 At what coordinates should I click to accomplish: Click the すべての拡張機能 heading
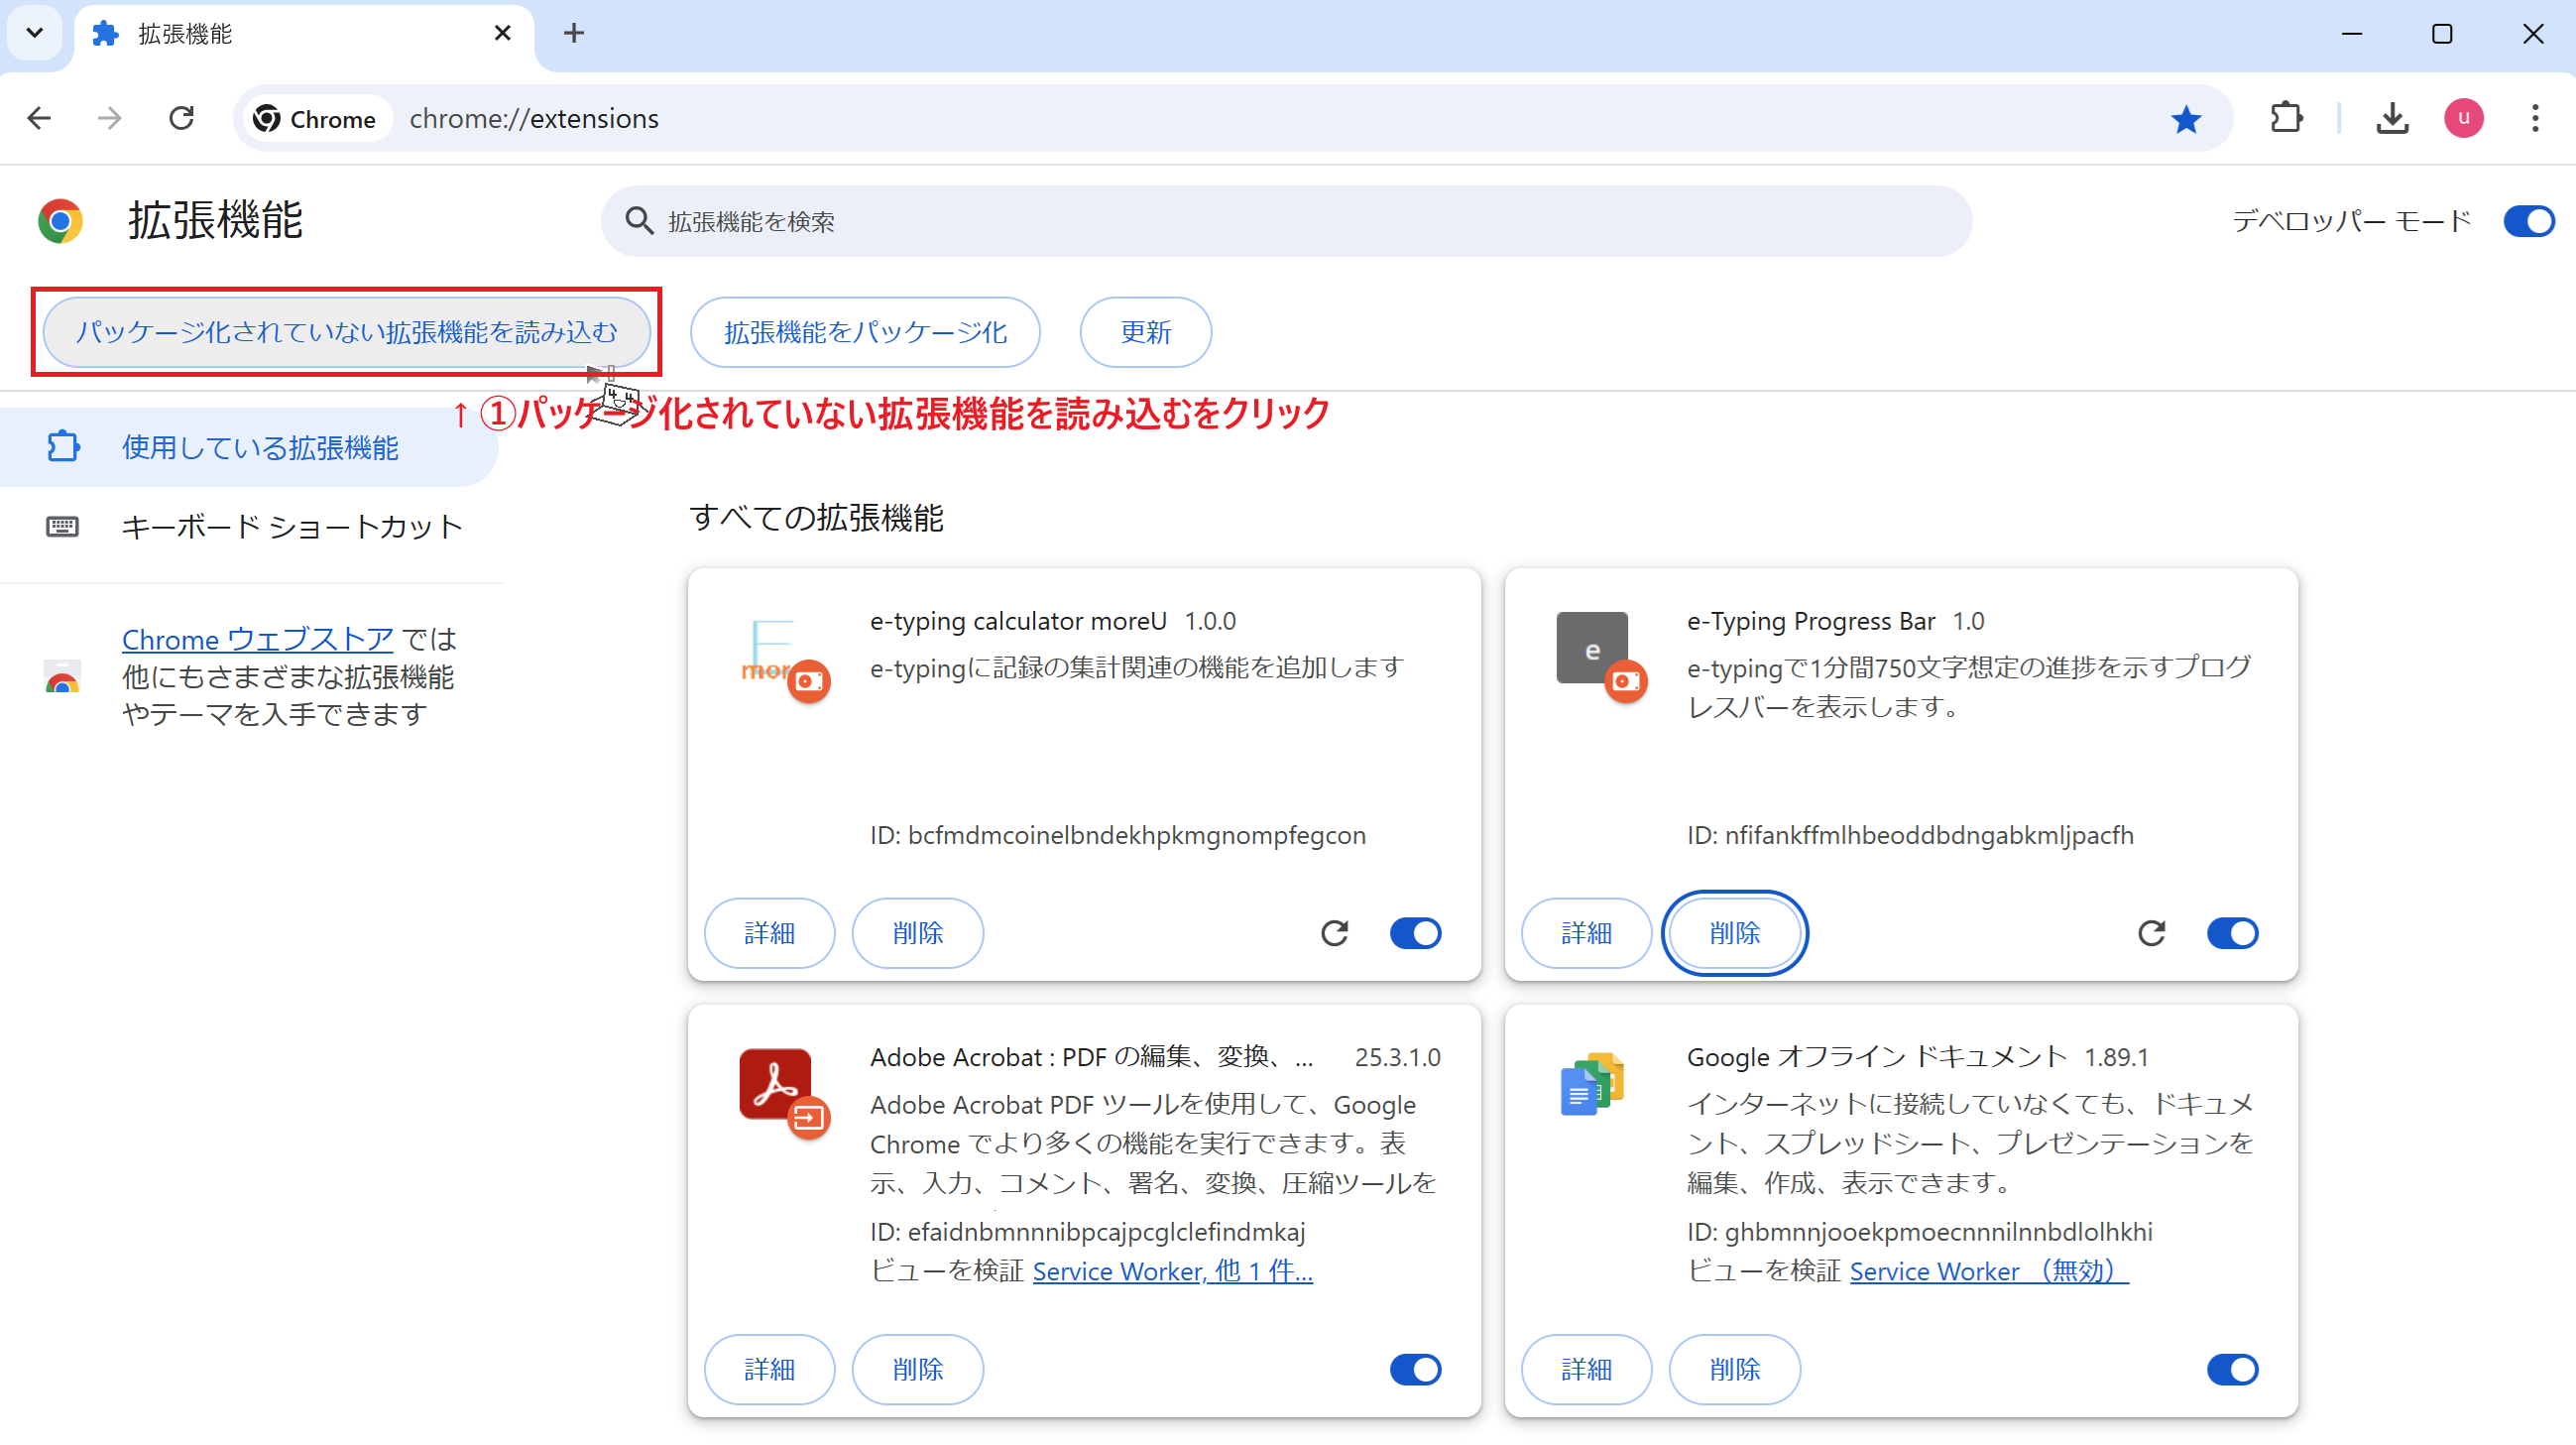816,518
